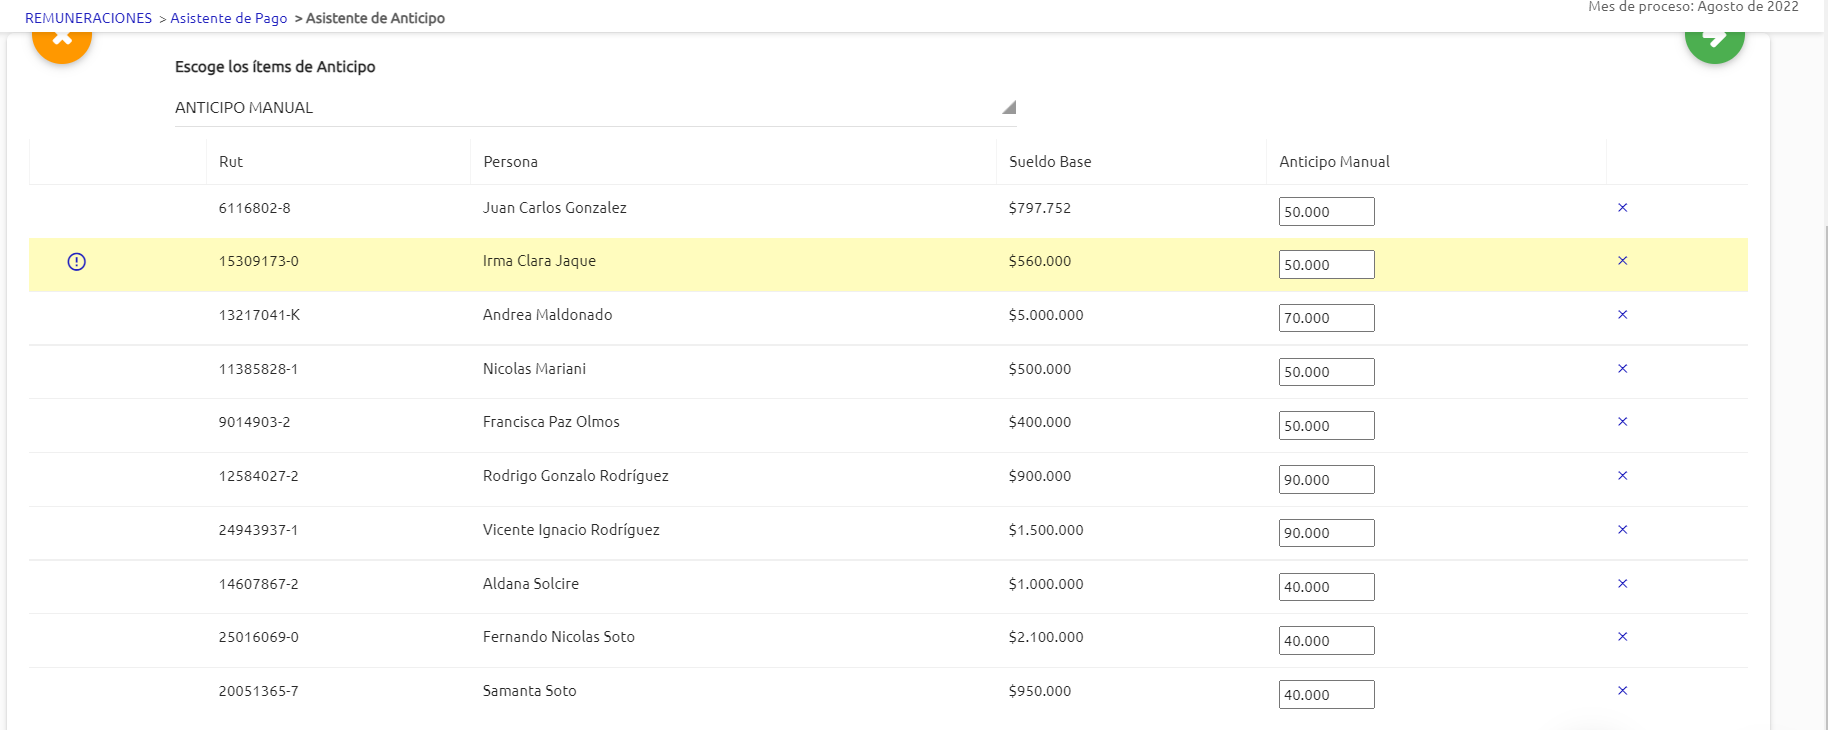This screenshot has width=1828, height=730.
Task: Click sueldo base value $5.000.000
Action: pos(1046,315)
